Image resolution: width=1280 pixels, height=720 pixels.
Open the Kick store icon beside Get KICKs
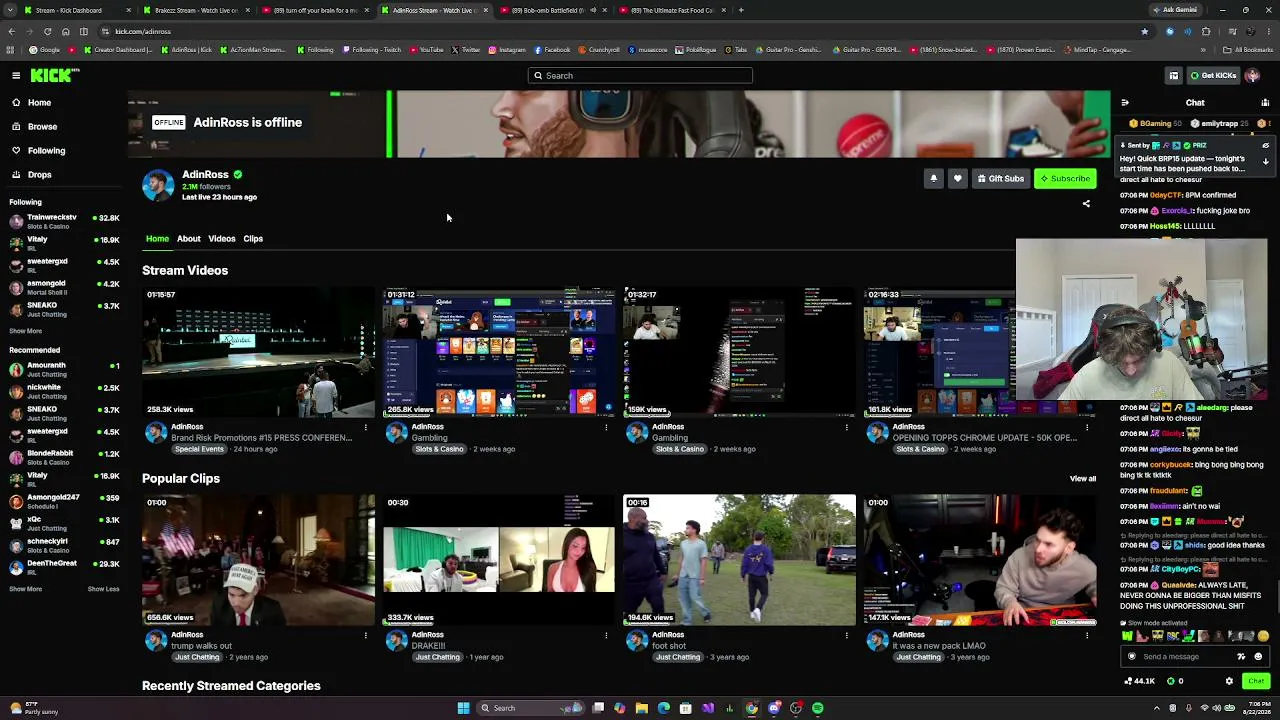pyautogui.click(x=1174, y=75)
